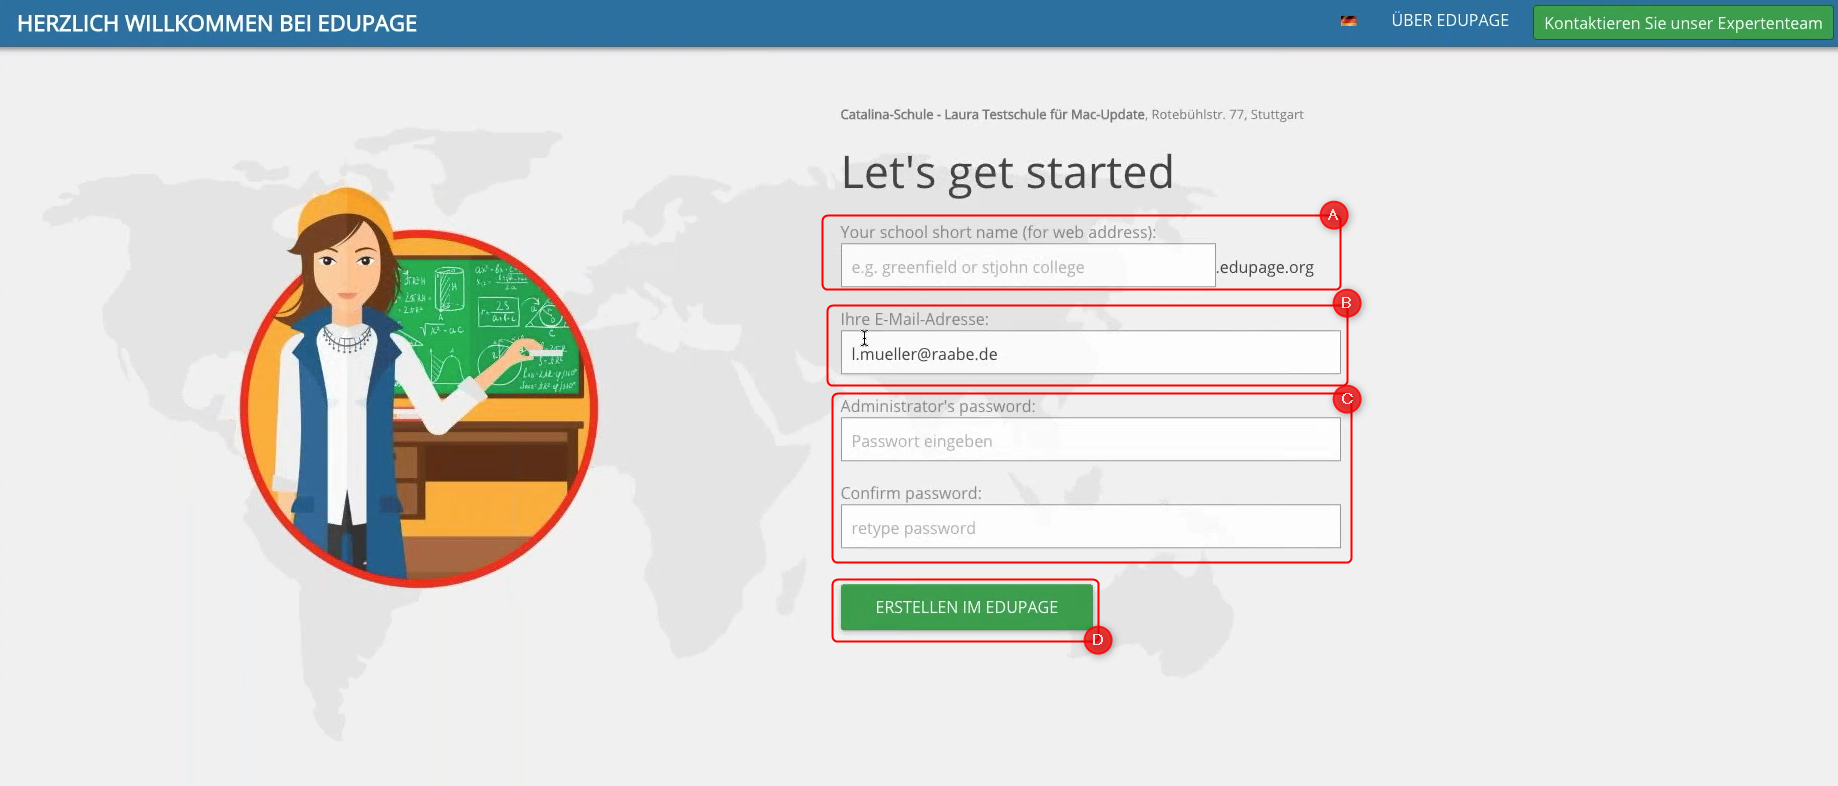
Task: Click the 'Administrator's password:' label
Action: click(x=938, y=406)
